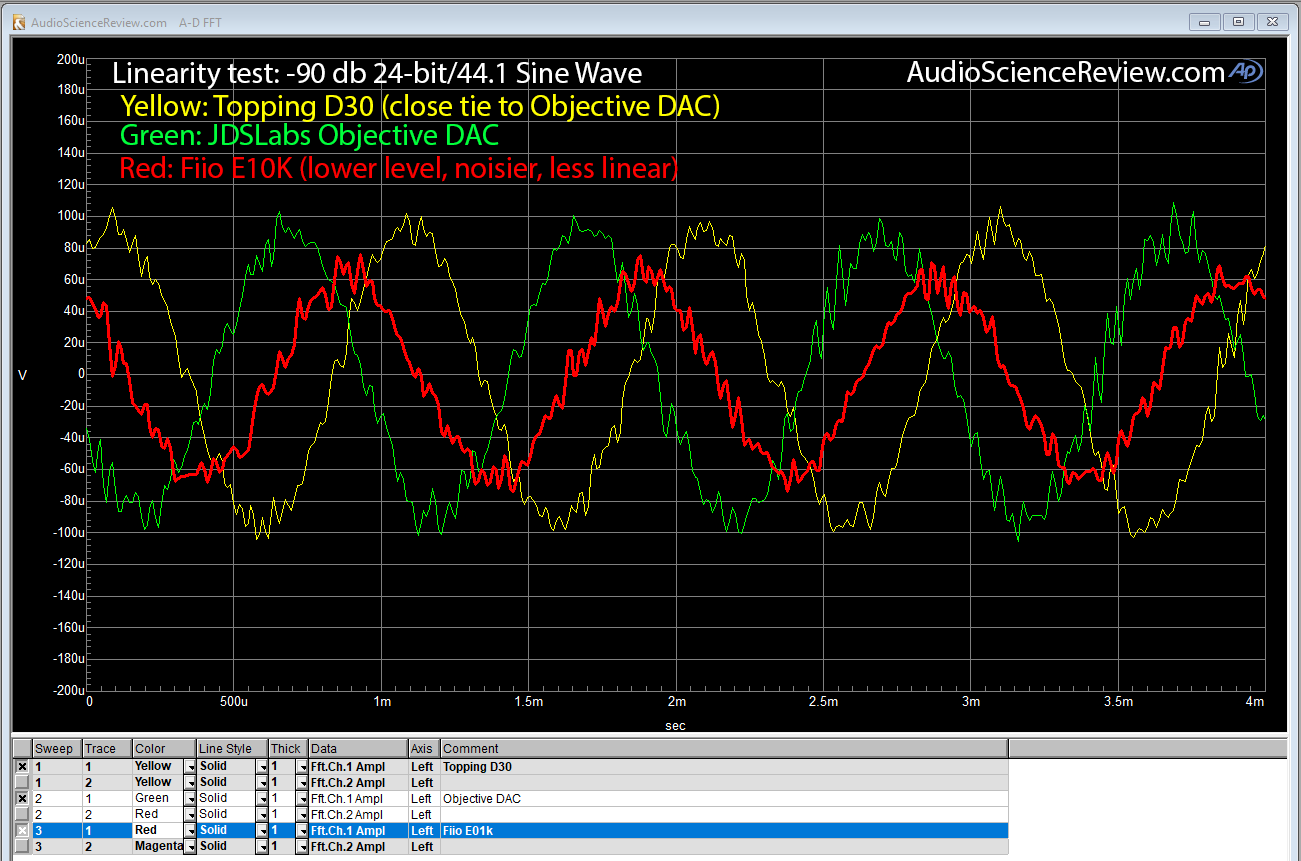
Task: Open line style dropdown for Fiio E01k row
Action: (x=263, y=831)
